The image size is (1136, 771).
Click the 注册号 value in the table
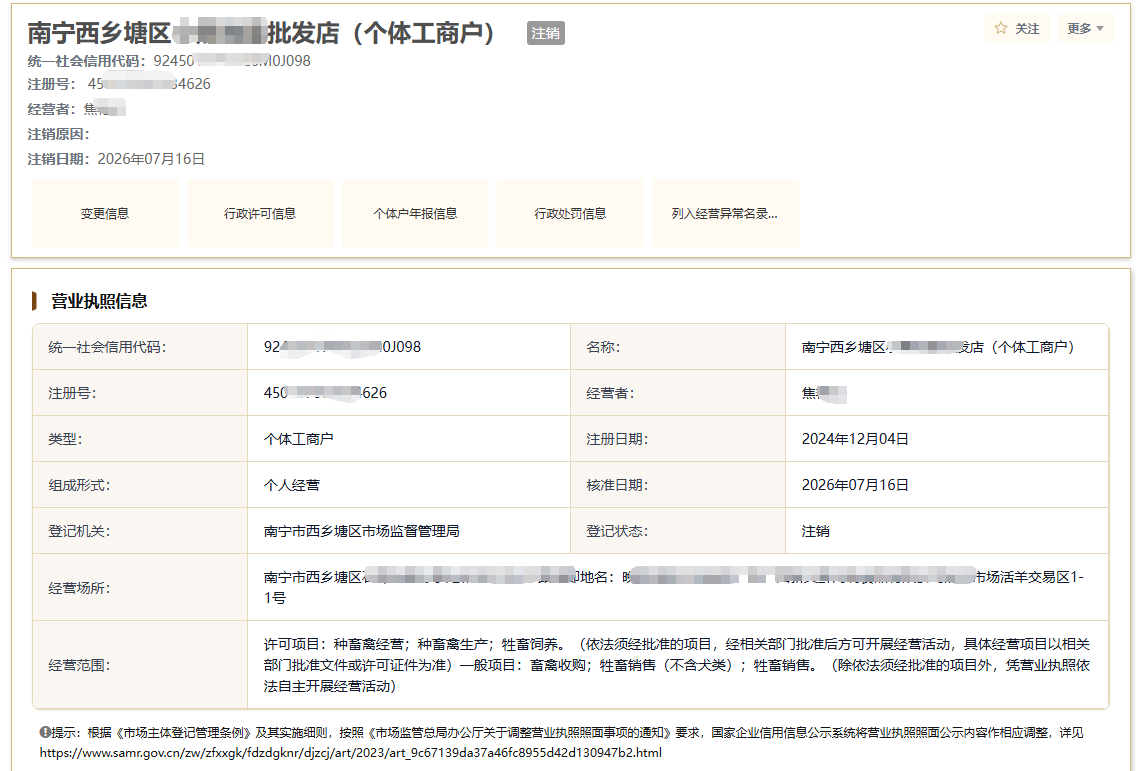[x=325, y=393]
